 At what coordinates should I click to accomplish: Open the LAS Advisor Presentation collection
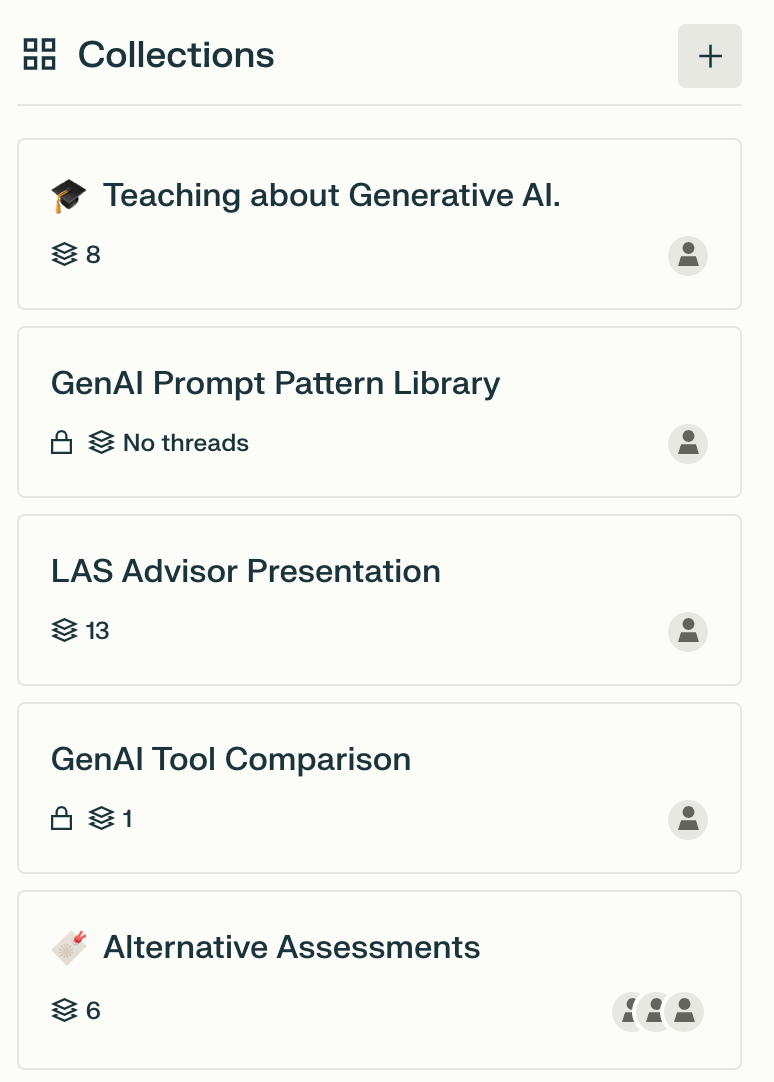(x=246, y=571)
